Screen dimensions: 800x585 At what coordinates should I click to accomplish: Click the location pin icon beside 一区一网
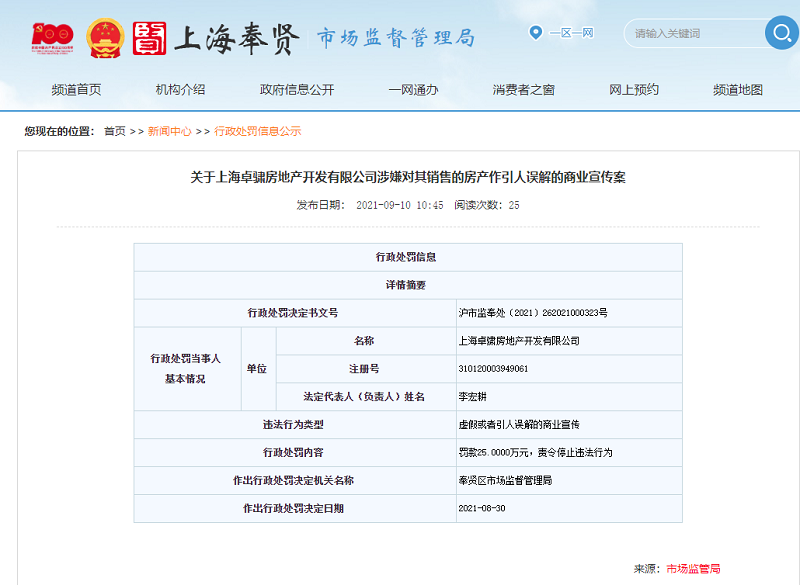click(x=537, y=31)
